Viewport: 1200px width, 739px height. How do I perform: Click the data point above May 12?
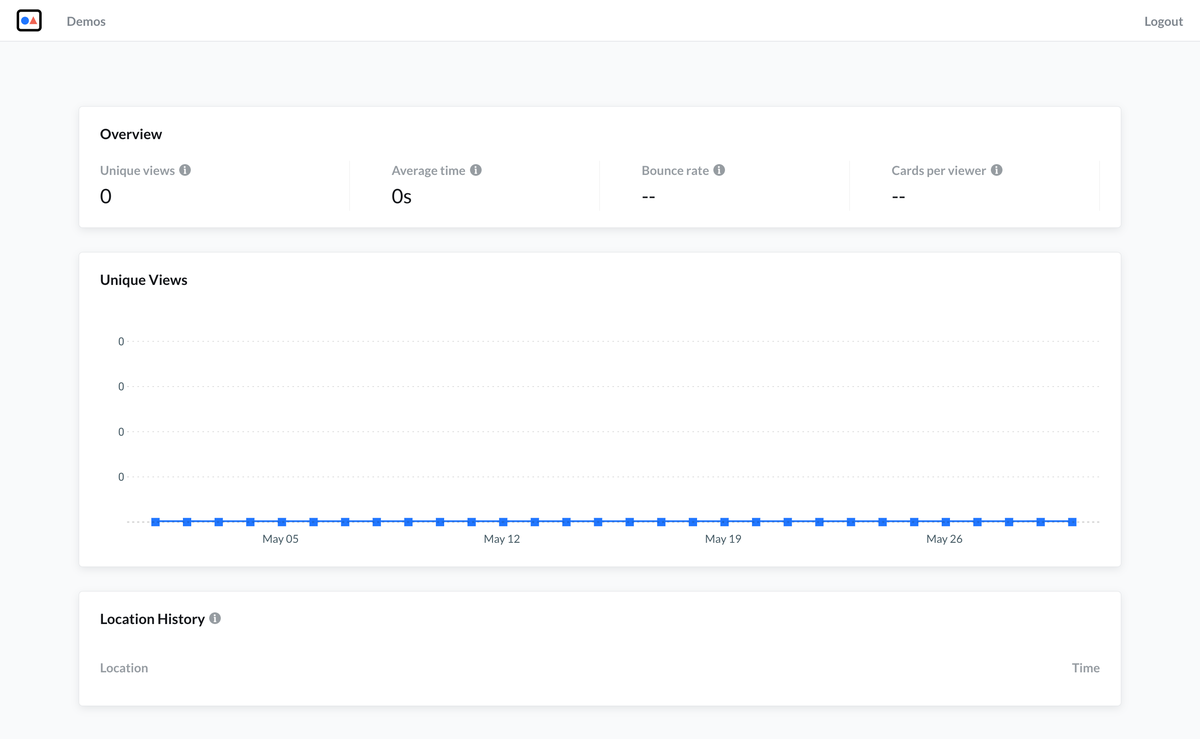[503, 522]
